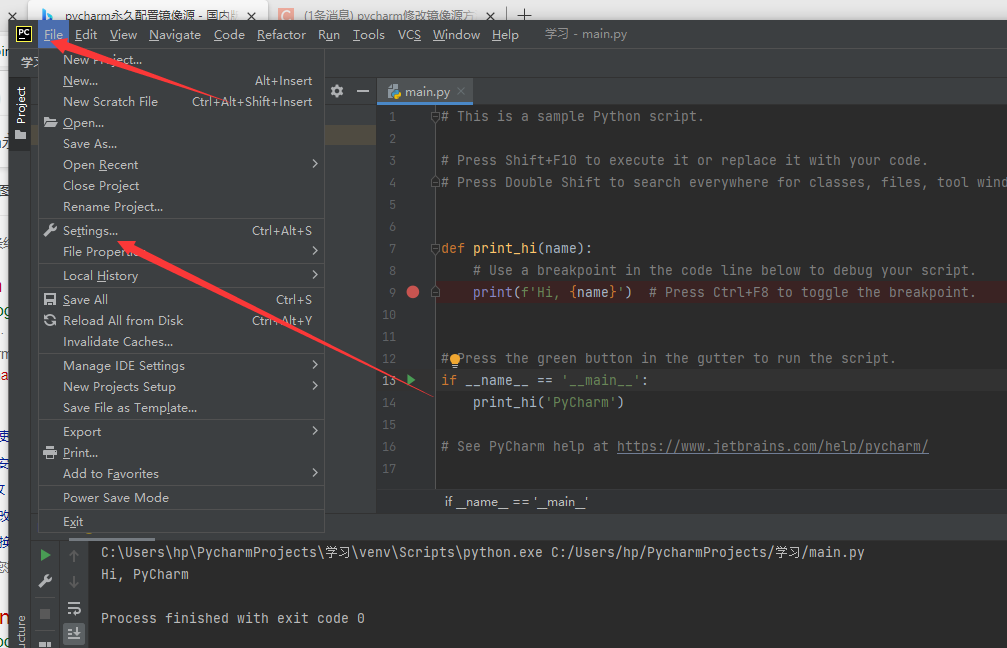1007x648 pixels.
Task: Hide the project panel with the minus icon
Action: (x=362, y=91)
